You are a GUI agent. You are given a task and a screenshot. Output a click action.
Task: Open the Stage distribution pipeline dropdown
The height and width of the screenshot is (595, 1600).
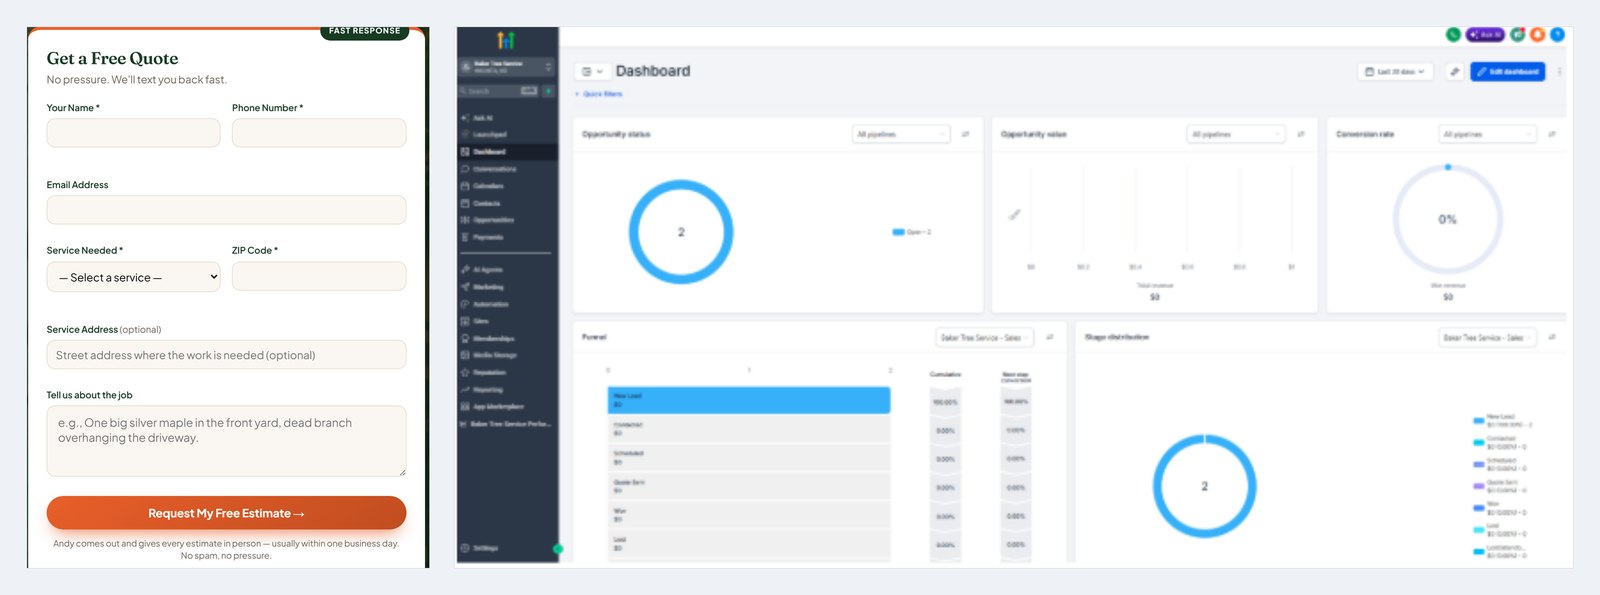coord(1488,338)
